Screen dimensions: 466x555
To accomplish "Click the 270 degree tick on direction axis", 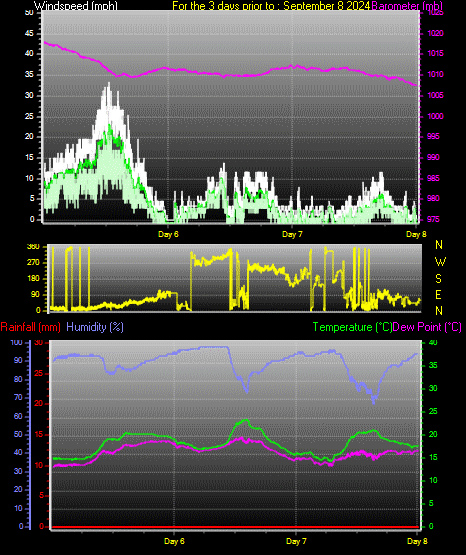I will click(x=33, y=263).
